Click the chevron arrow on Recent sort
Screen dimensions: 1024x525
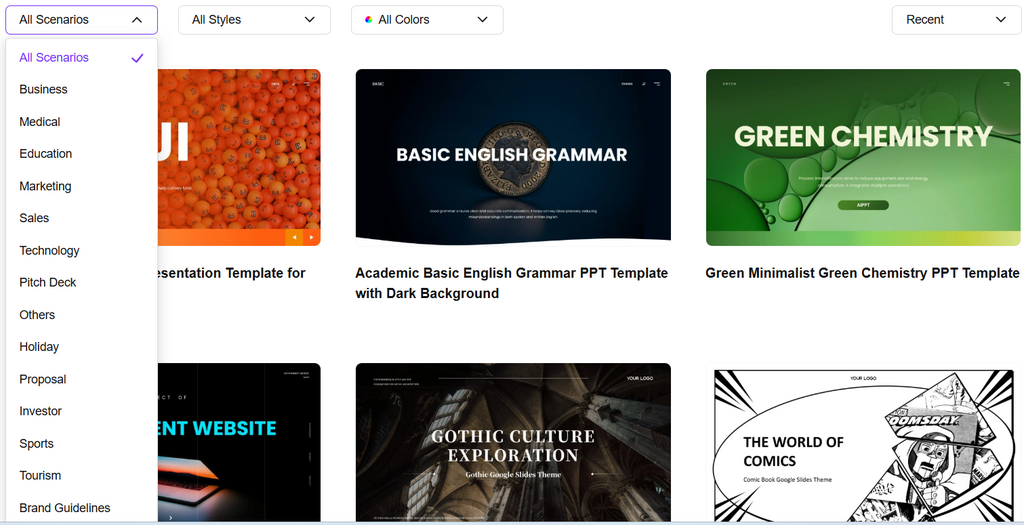(1001, 20)
